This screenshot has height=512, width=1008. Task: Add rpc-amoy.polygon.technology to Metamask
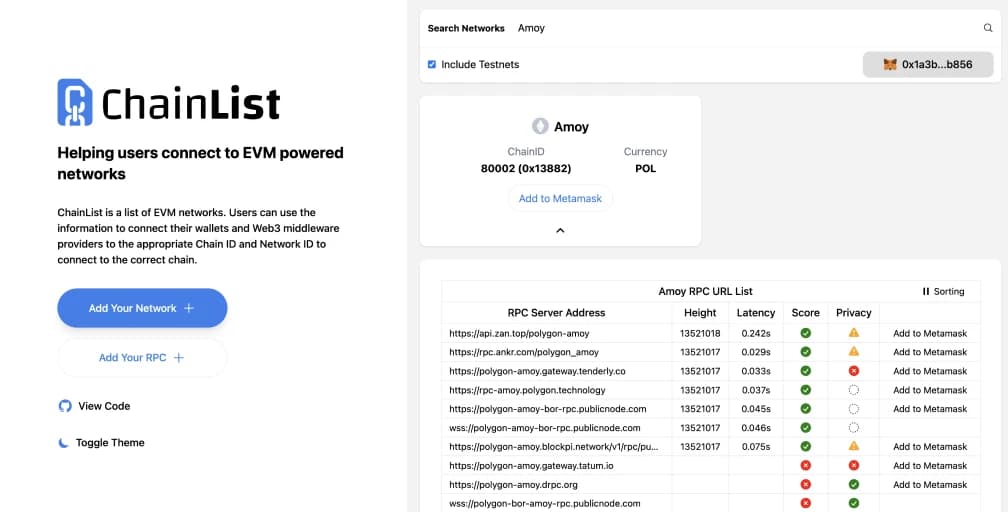click(930, 390)
